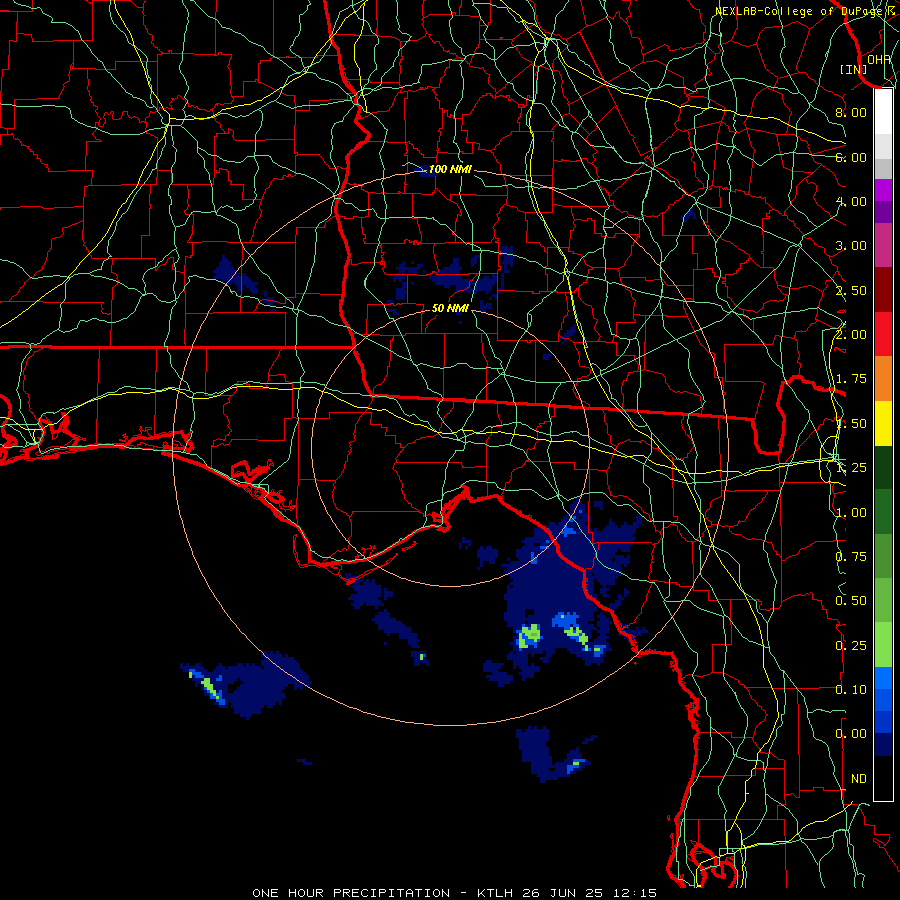Click the 1.00 legend value
The height and width of the screenshot is (900, 900).
point(851,513)
